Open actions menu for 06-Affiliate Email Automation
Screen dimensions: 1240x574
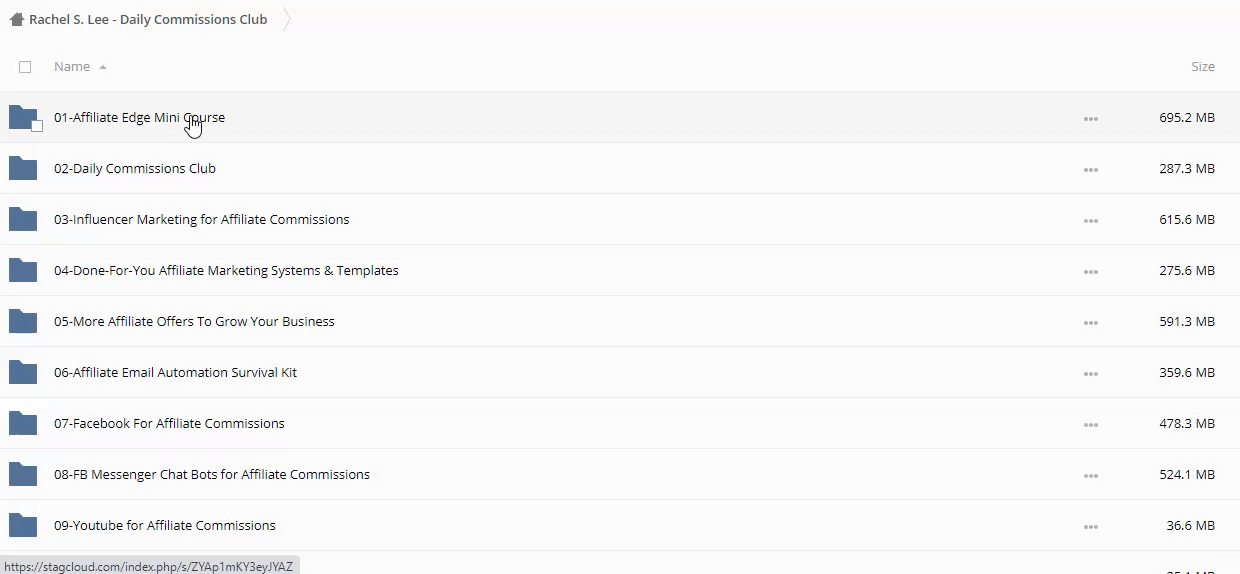coord(1090,373)
